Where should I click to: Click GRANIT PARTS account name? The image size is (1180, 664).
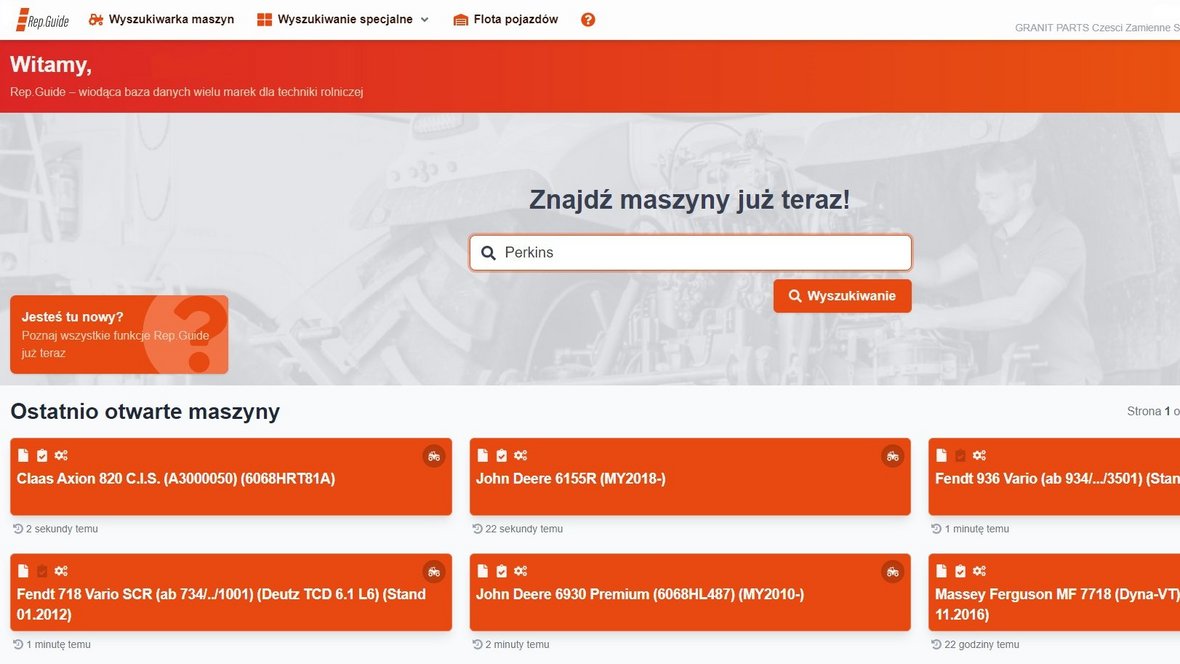[1097, 28]
